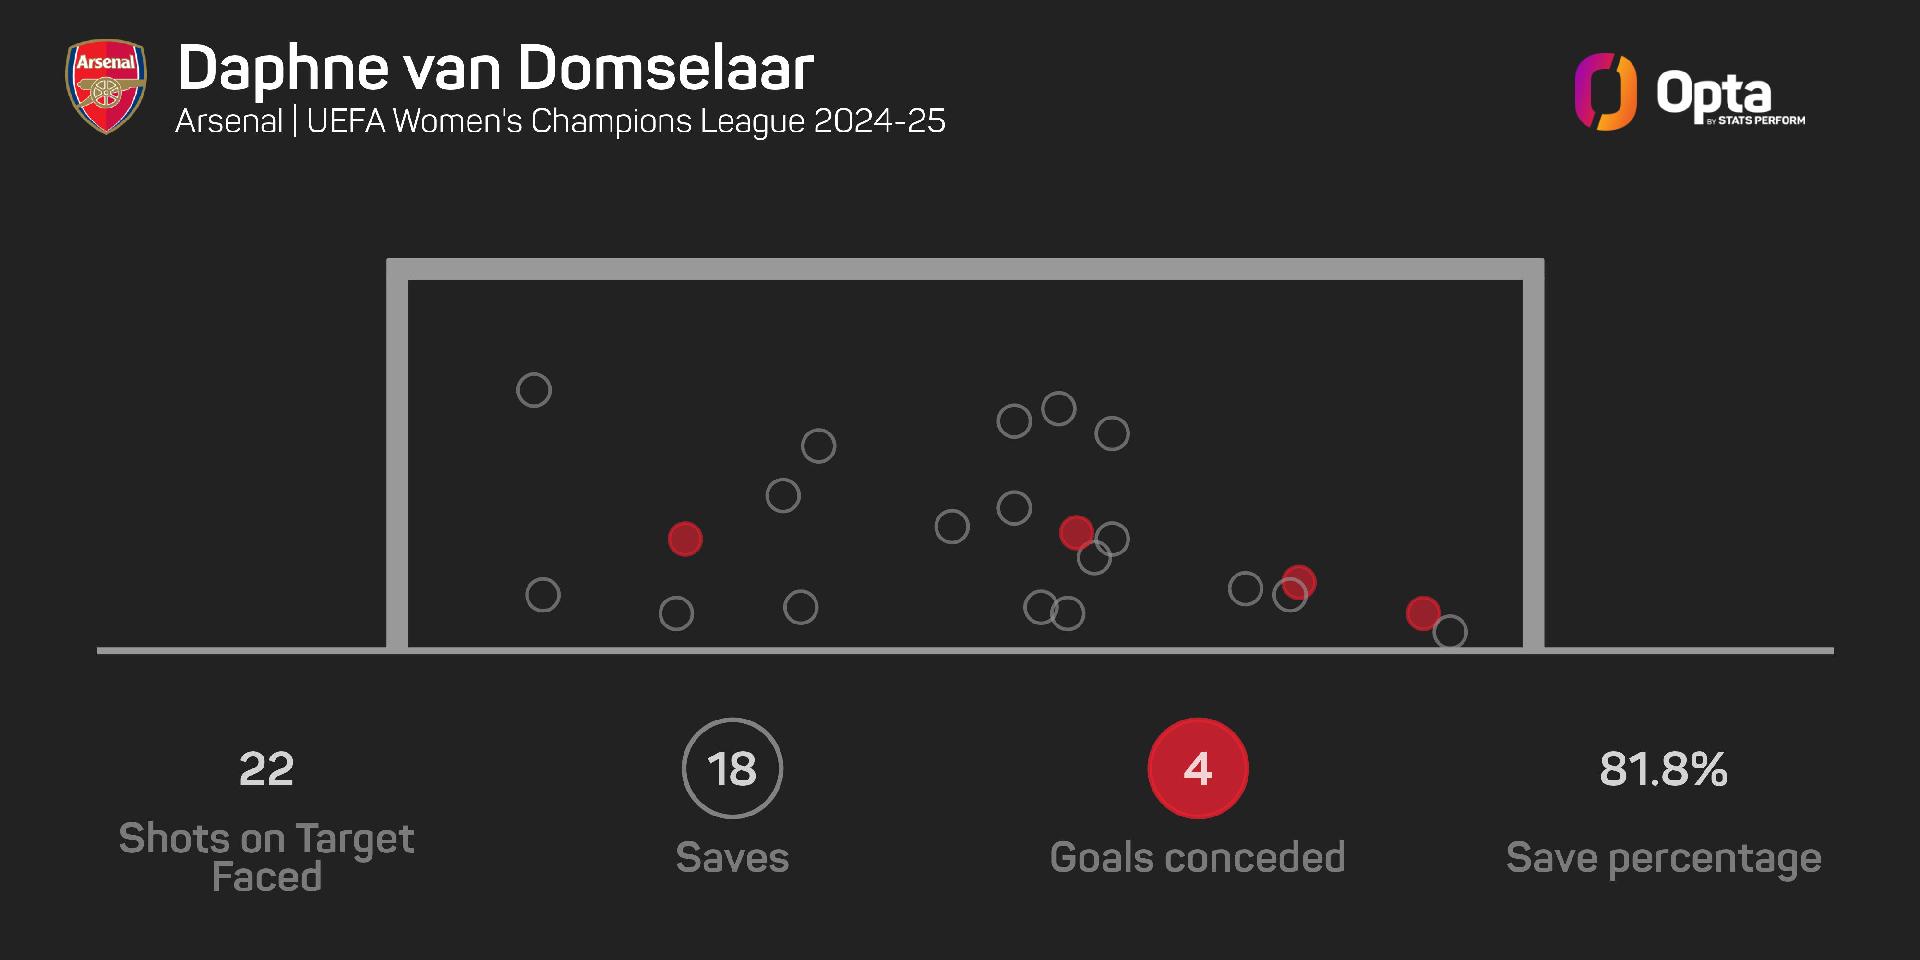
Task: Click the red goal marker near goal center
Action: pyautogui.click(x=1076, y=532)
